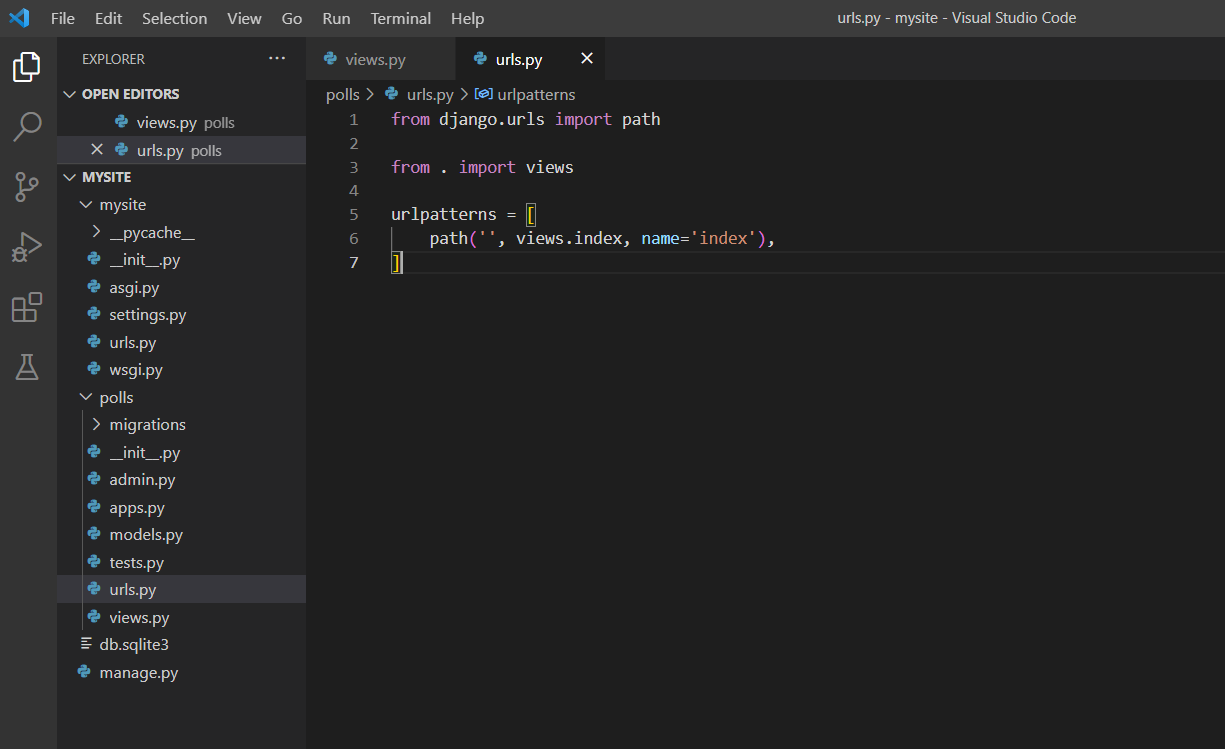Open the Run menu
Screen dimensions: 1225x749
coord(337,18)
